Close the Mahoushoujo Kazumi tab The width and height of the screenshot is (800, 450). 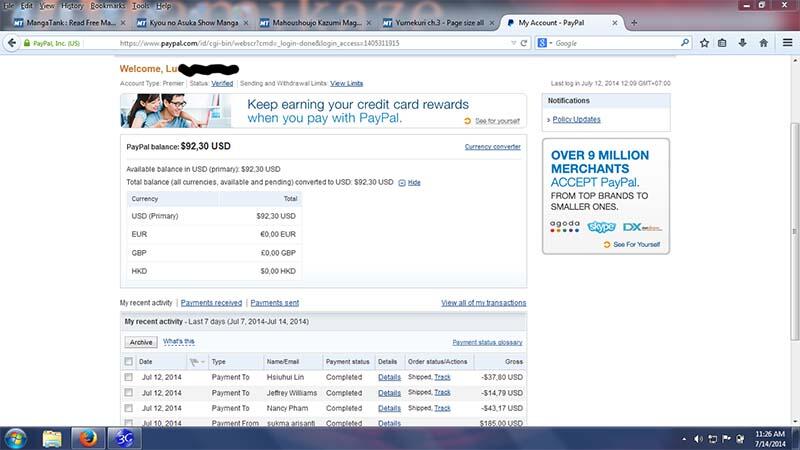[369, 23]
